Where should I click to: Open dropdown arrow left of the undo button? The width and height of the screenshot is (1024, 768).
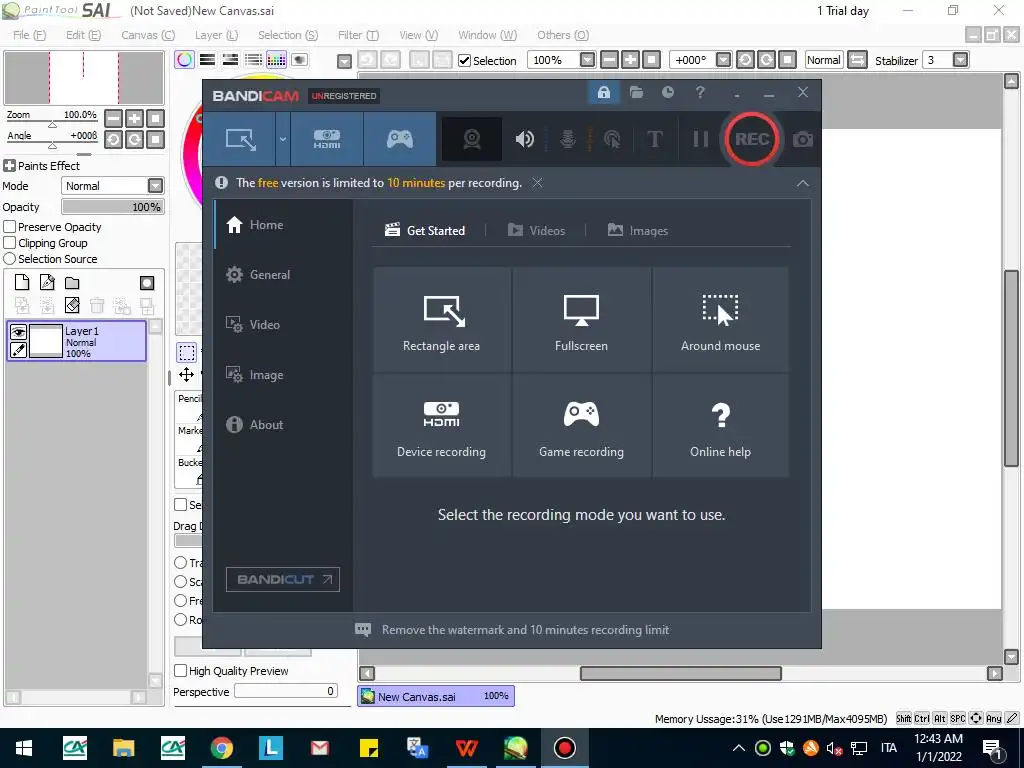344,61
